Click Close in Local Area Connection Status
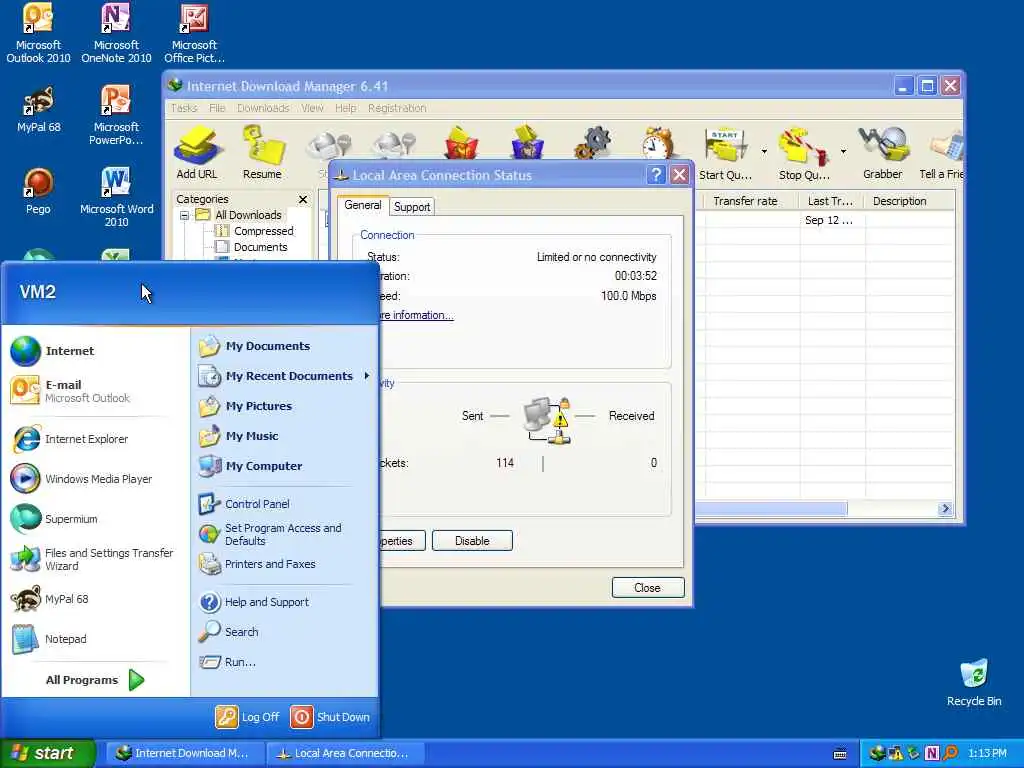The height and width of the screenshot is (768, 1024). pos(647,588)
